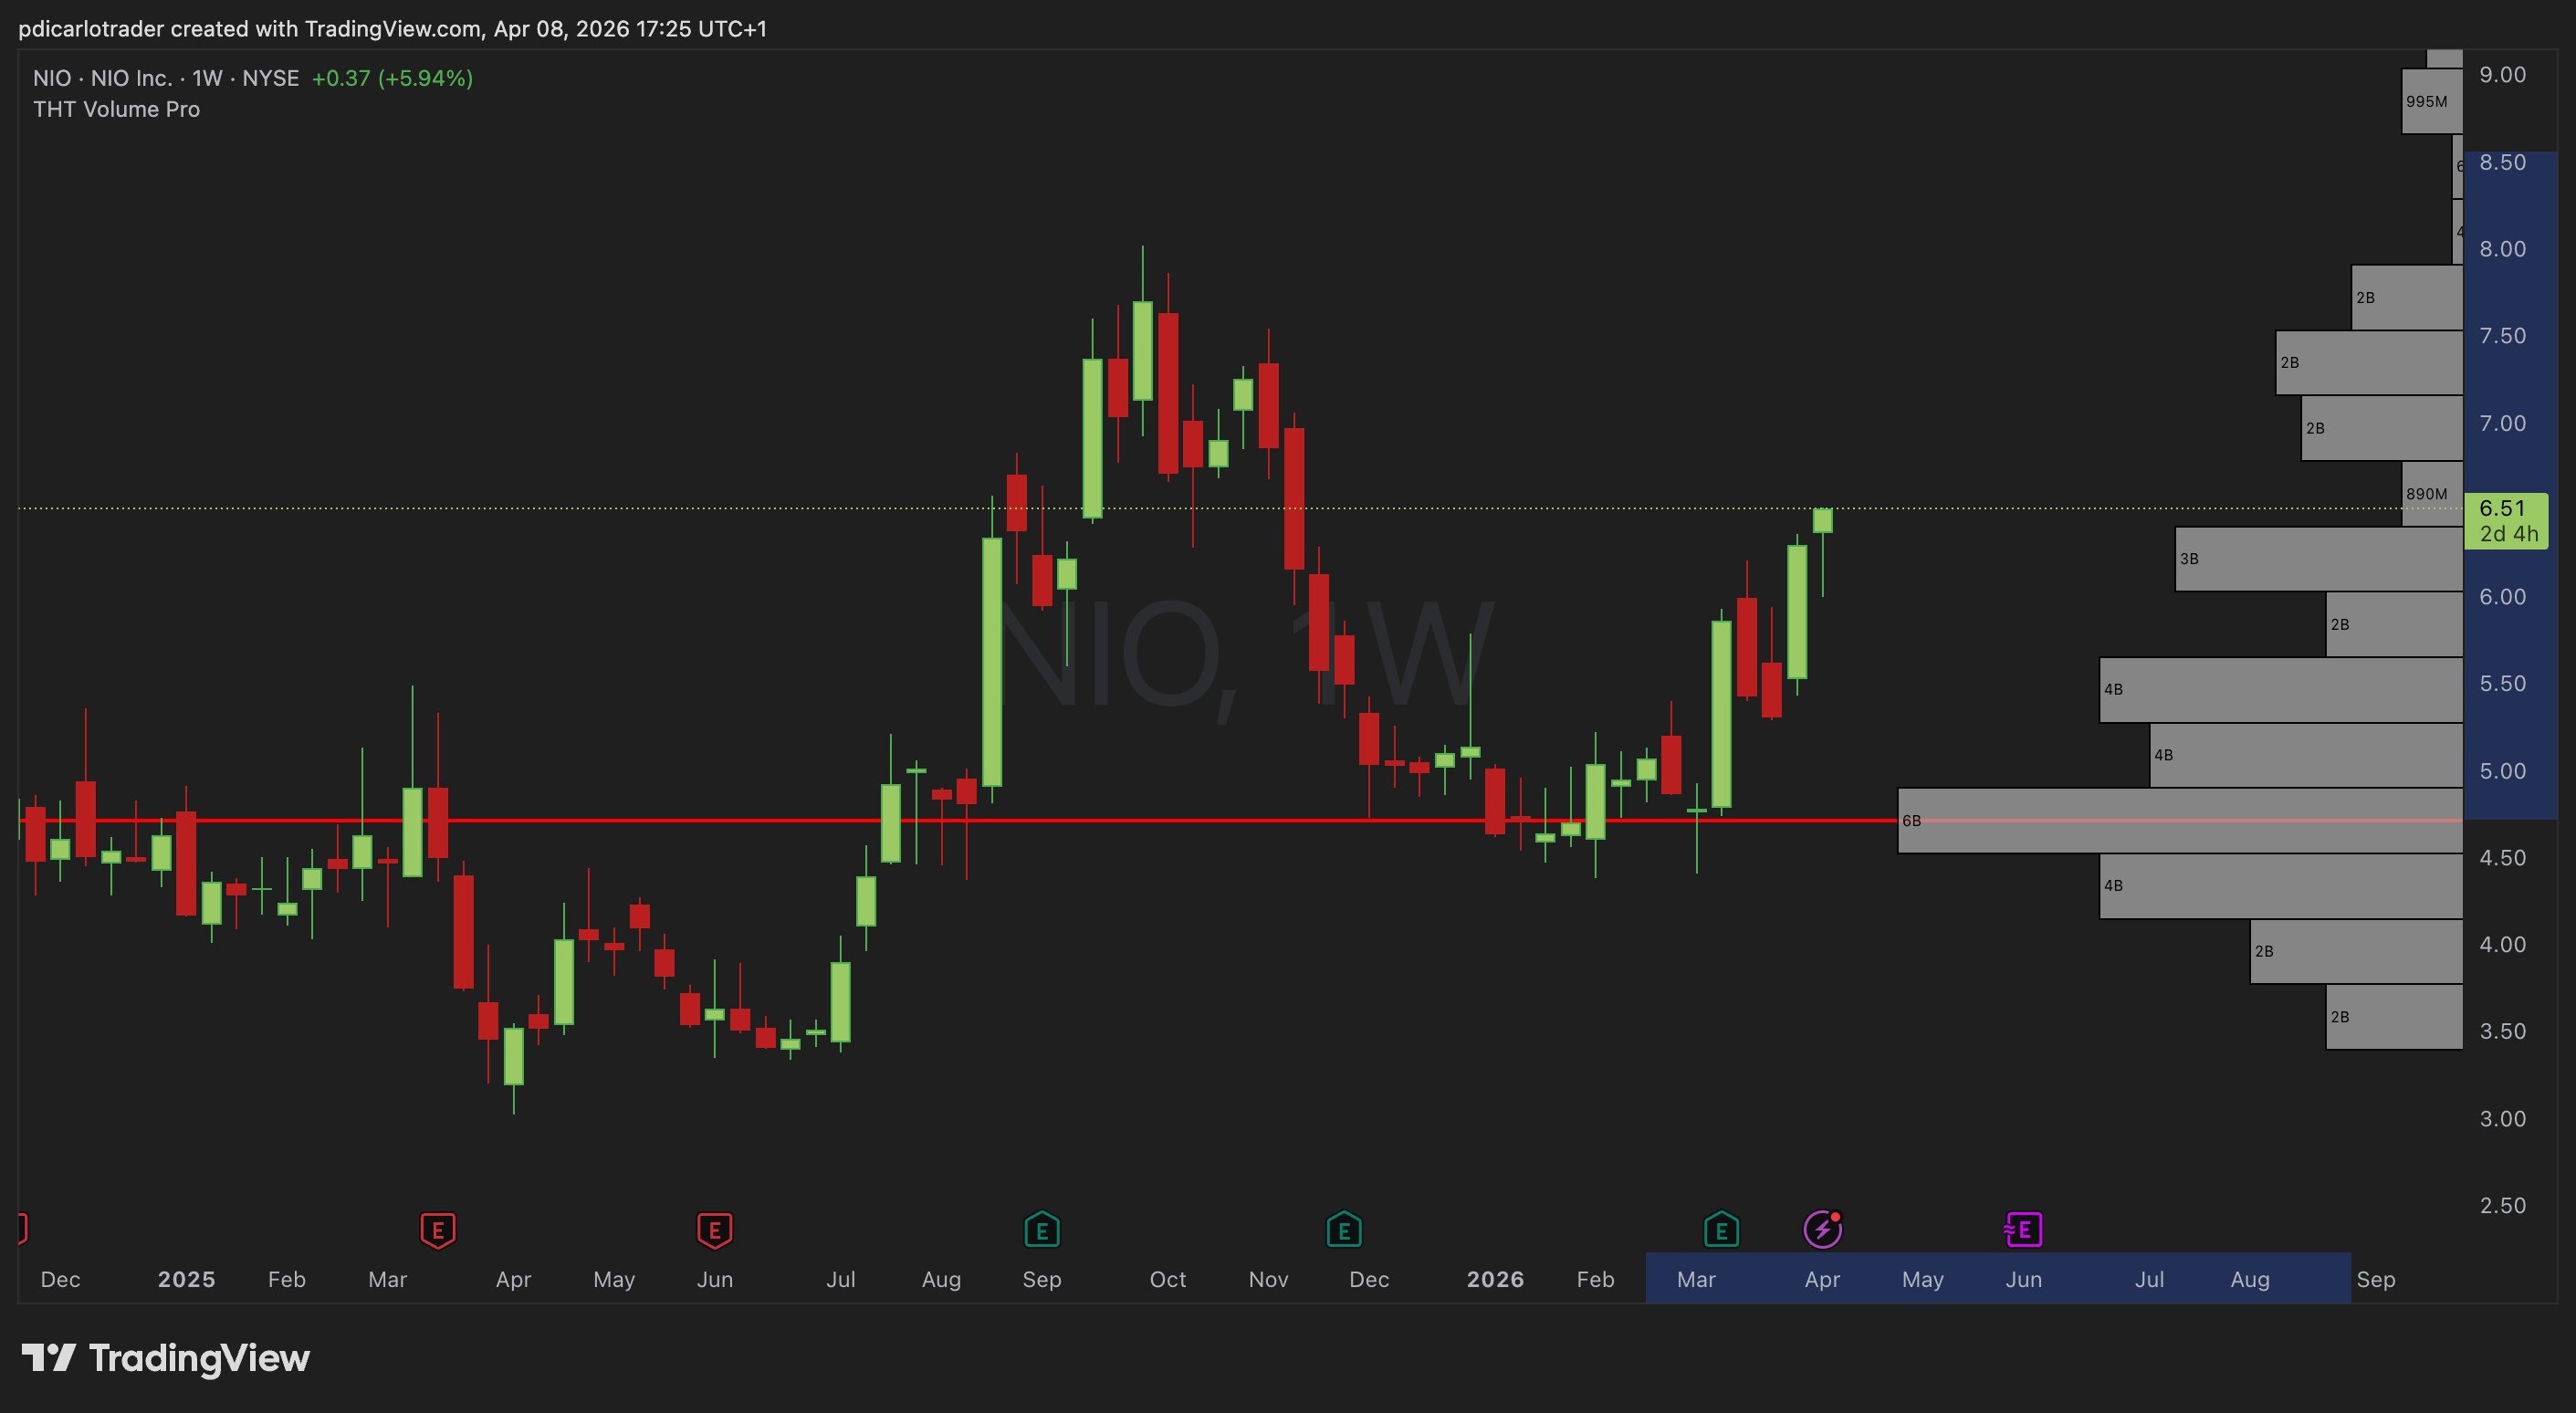Click the 890M volume profile bar

point(2432,494)
